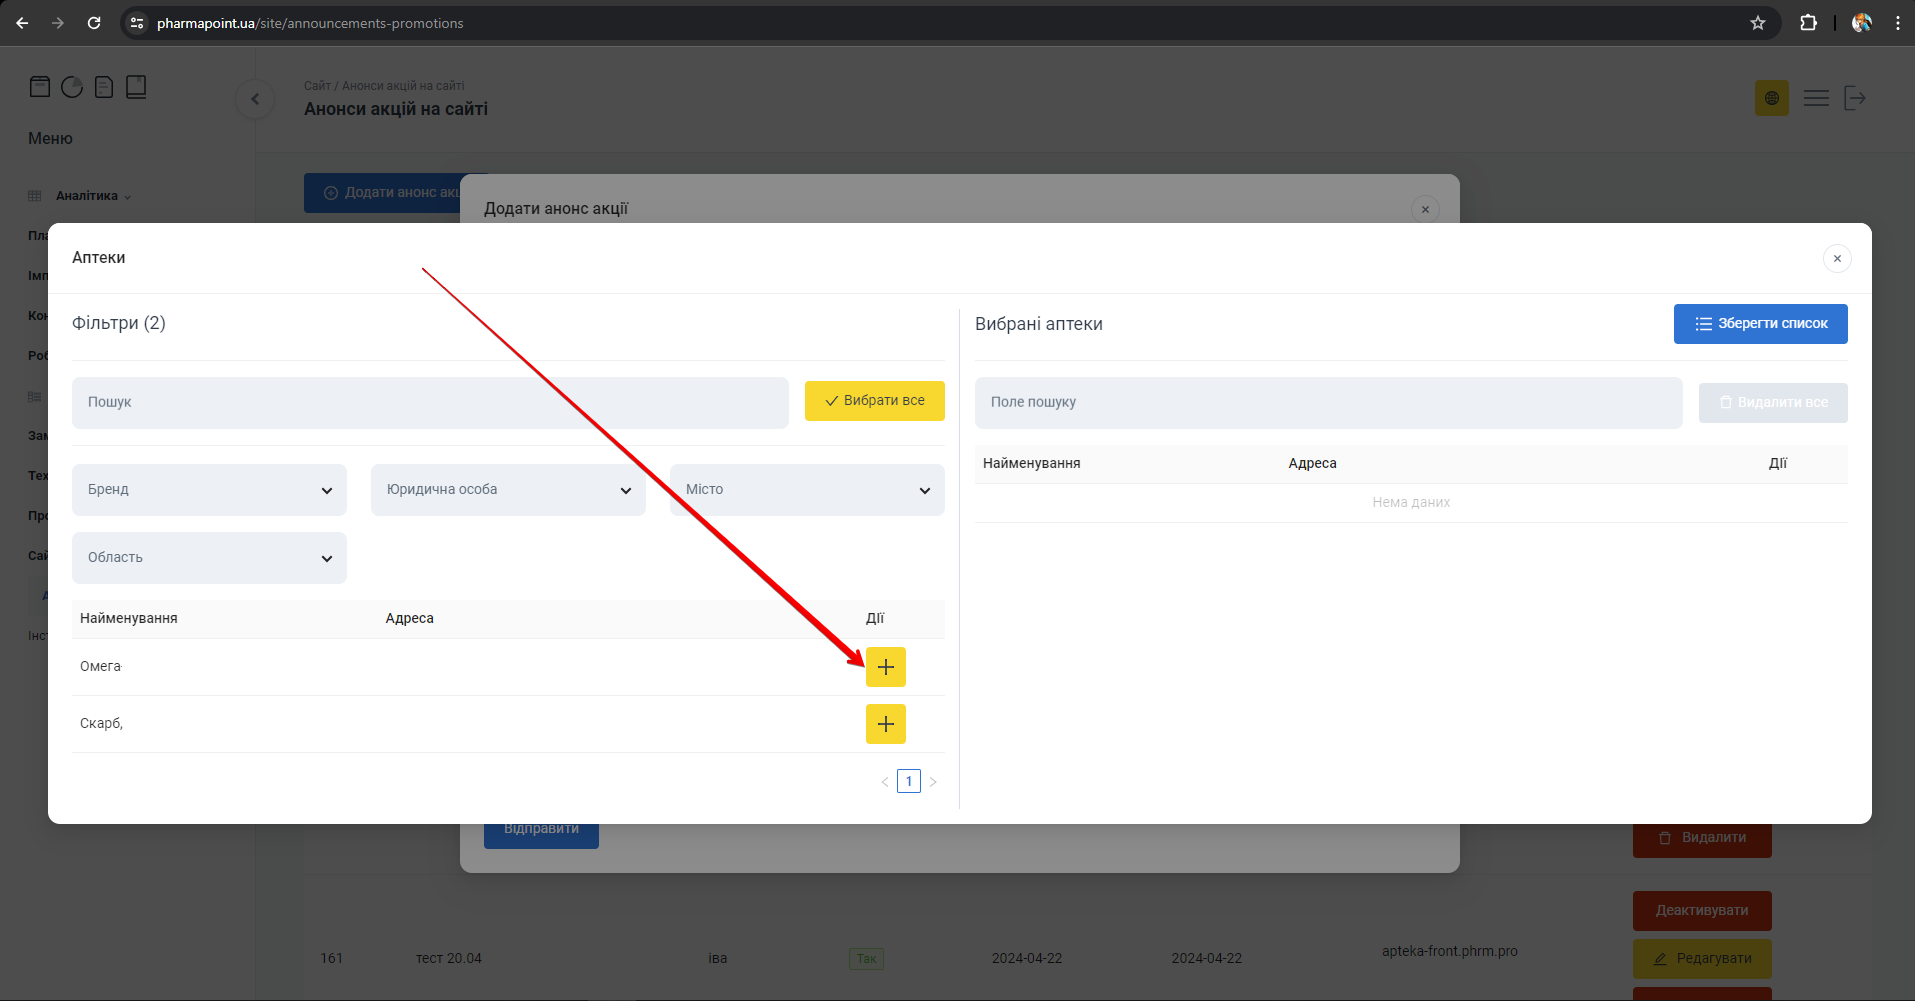Add Омега pharmacy with plus button
This screenshot has width=1915, height=1001.
(885, 667)
